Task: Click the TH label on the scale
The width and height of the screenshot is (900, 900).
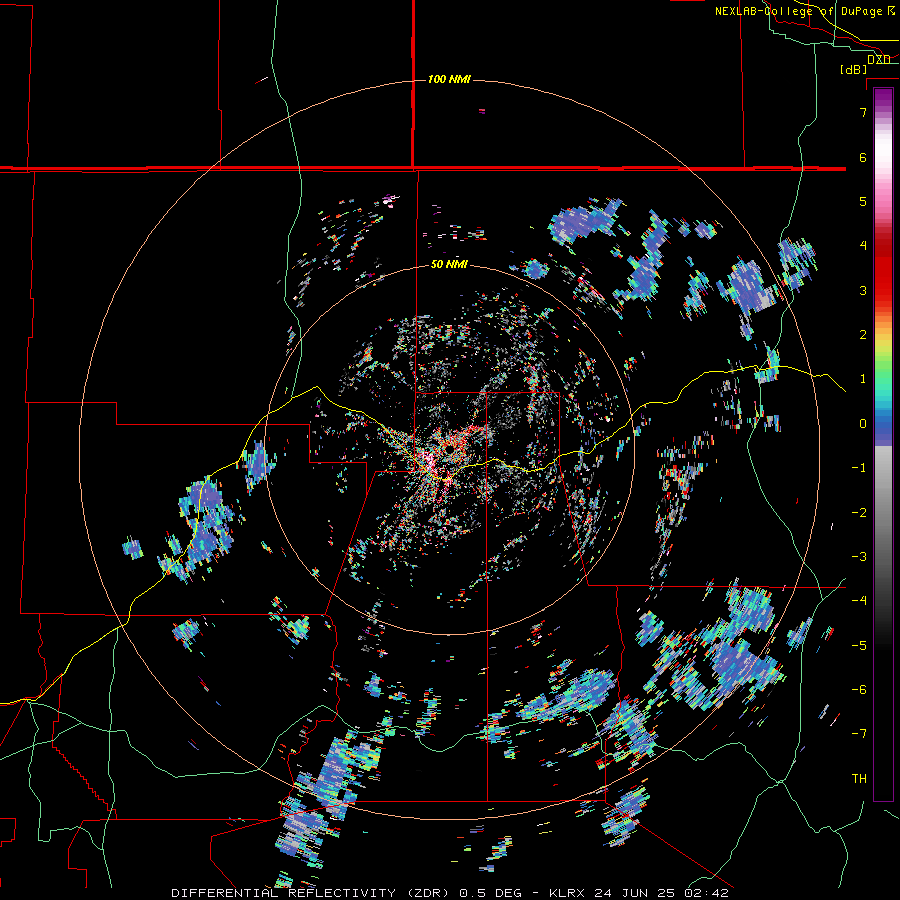Action: pyautogui.click(x=859, y=778)
